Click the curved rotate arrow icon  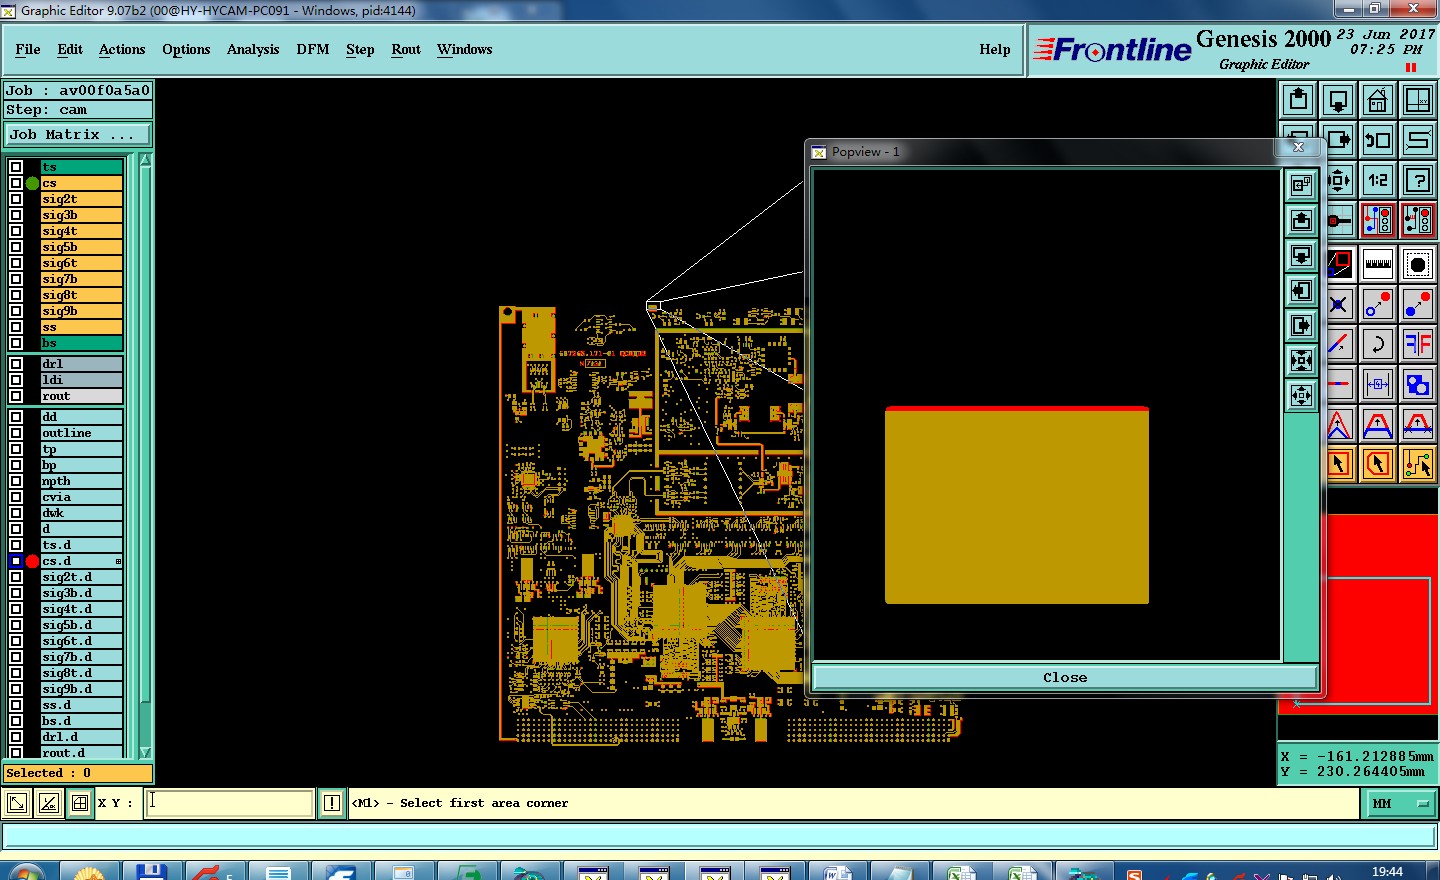pyautogui.click(x=1378, y=345)
